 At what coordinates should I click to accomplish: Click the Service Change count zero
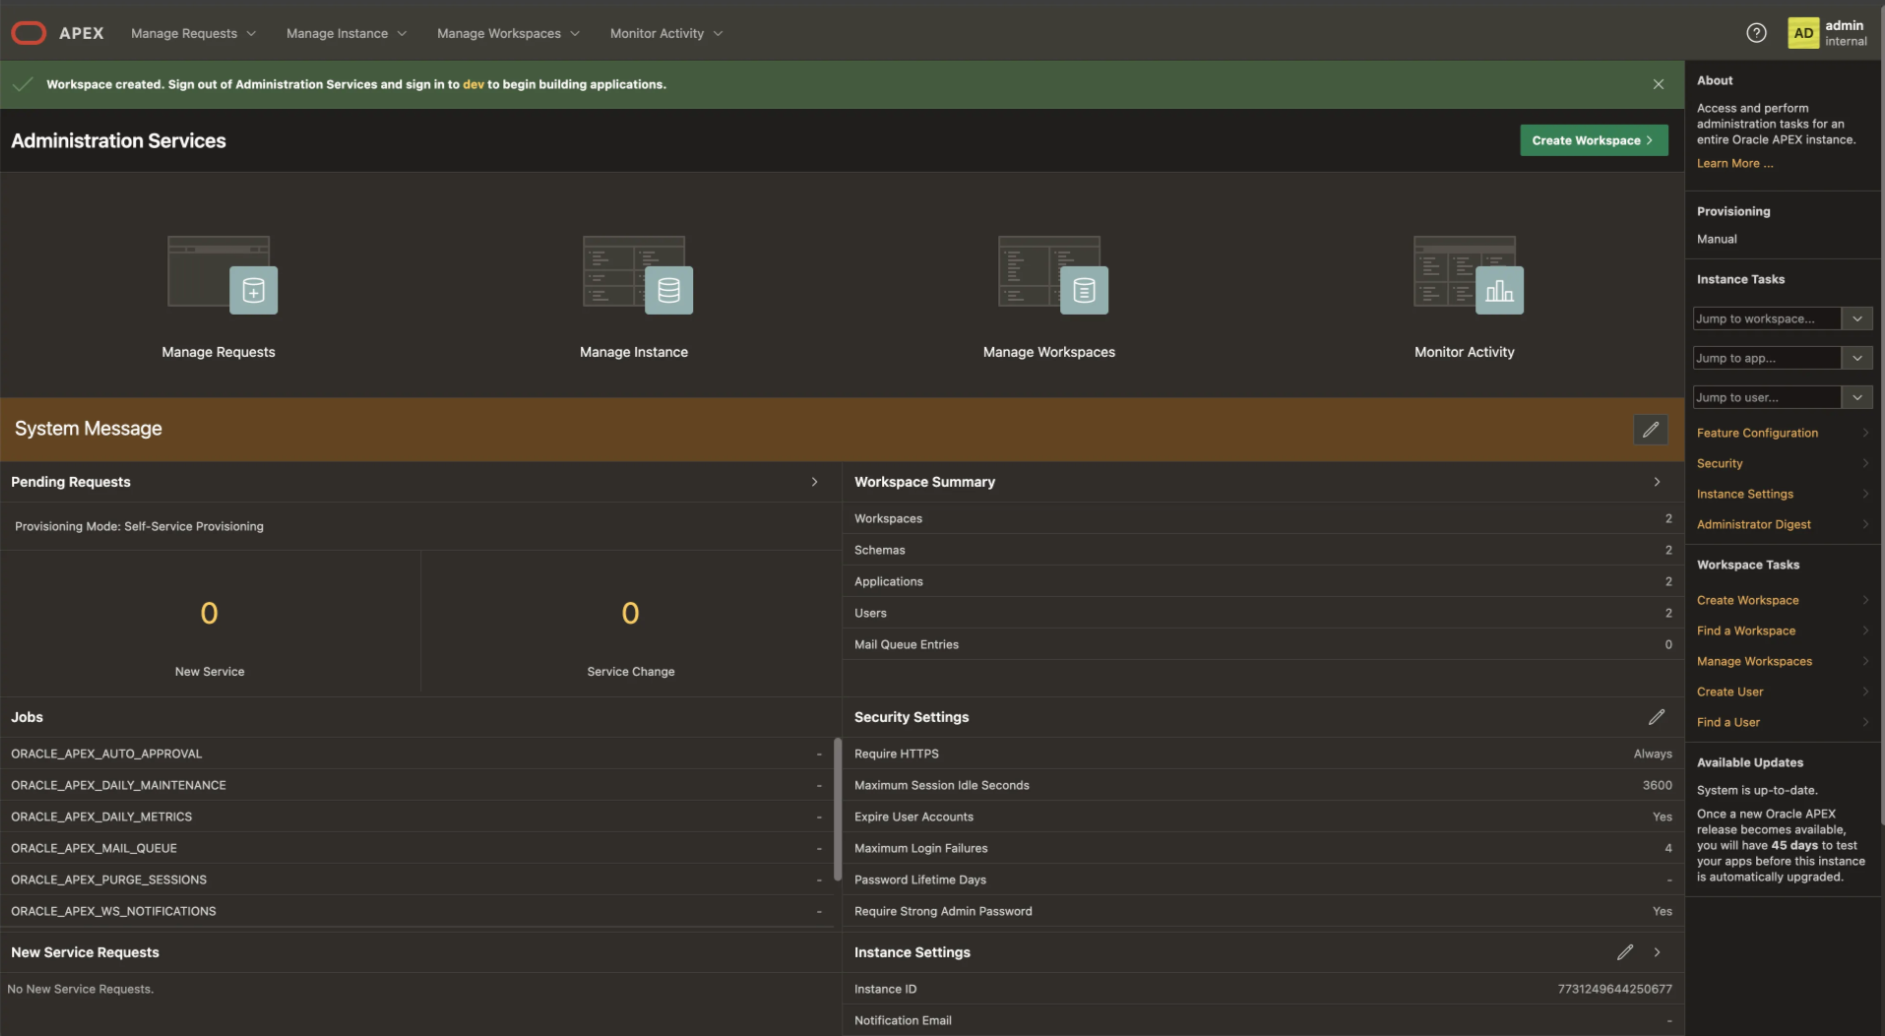630,613
